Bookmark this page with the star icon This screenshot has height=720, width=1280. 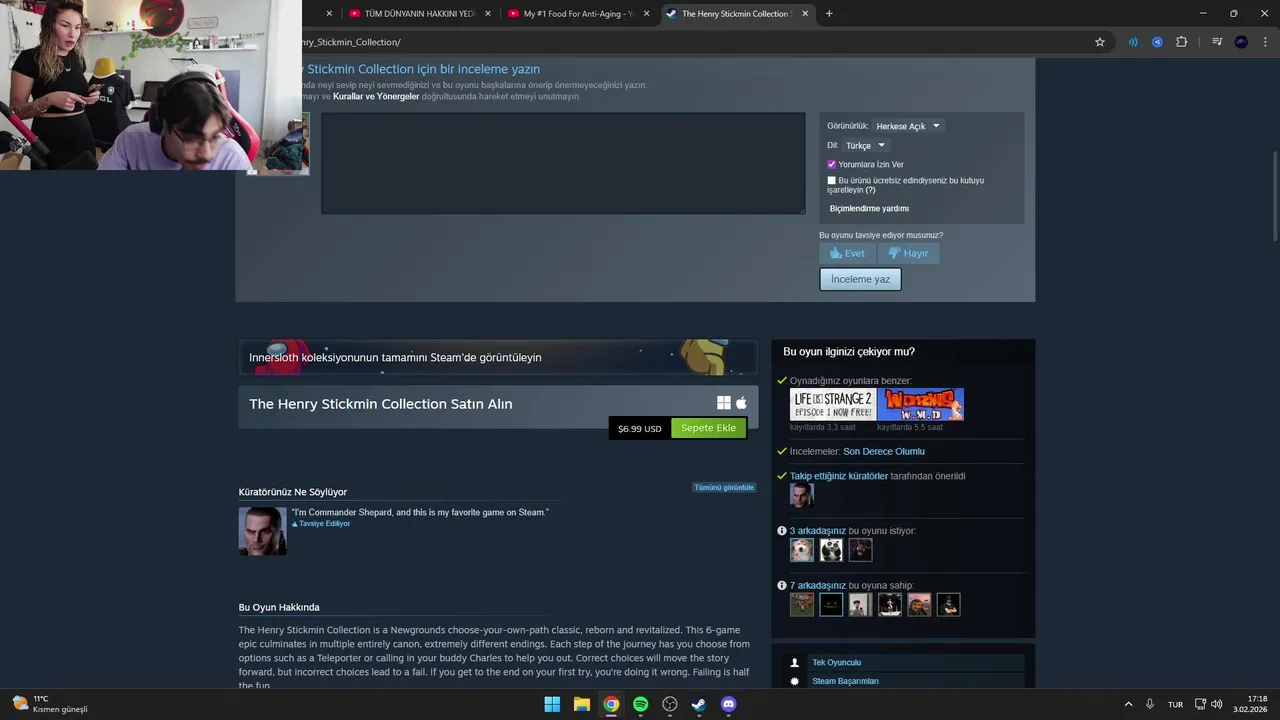[1100, 42]
